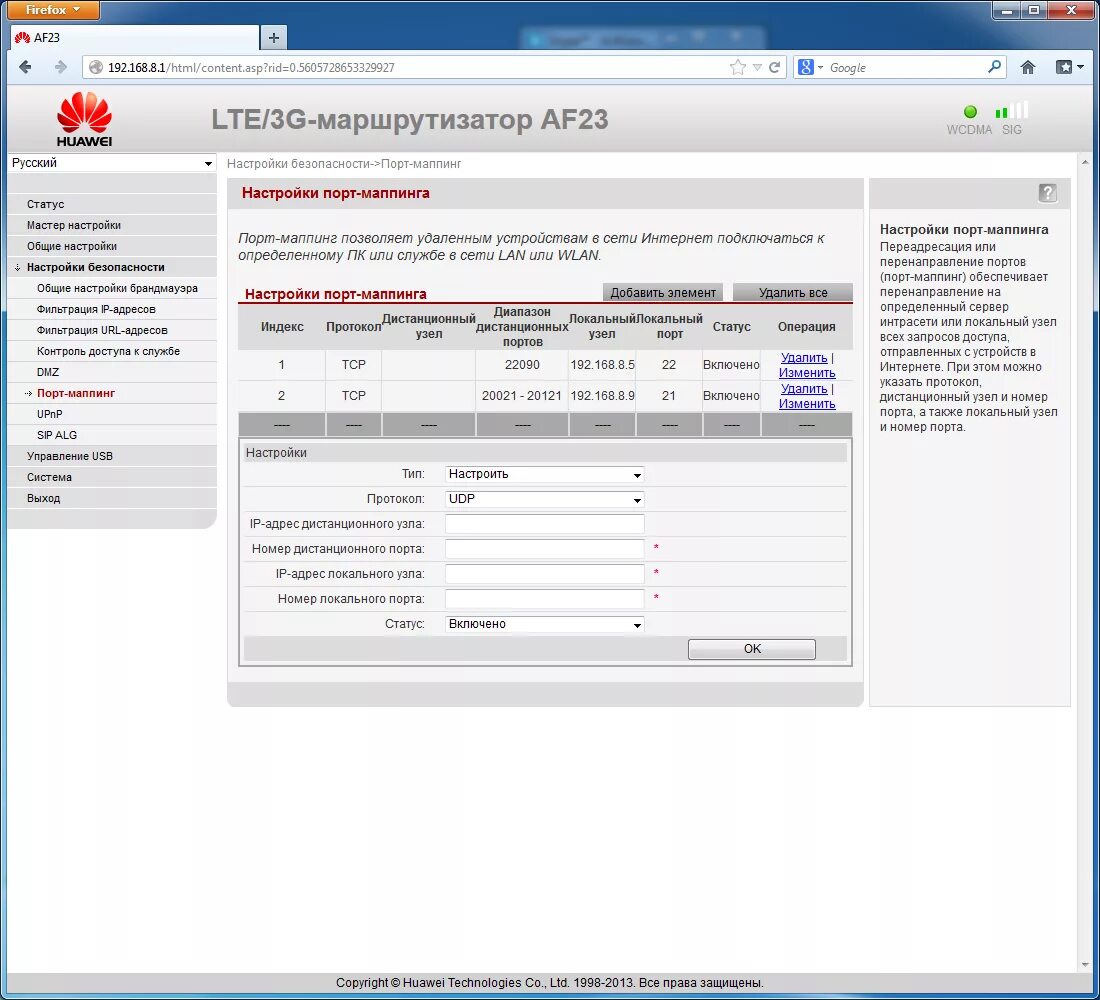The image size is (1100, 1000).
Task: Open the language dropdown showing Русский
Action: click(112, 163)
